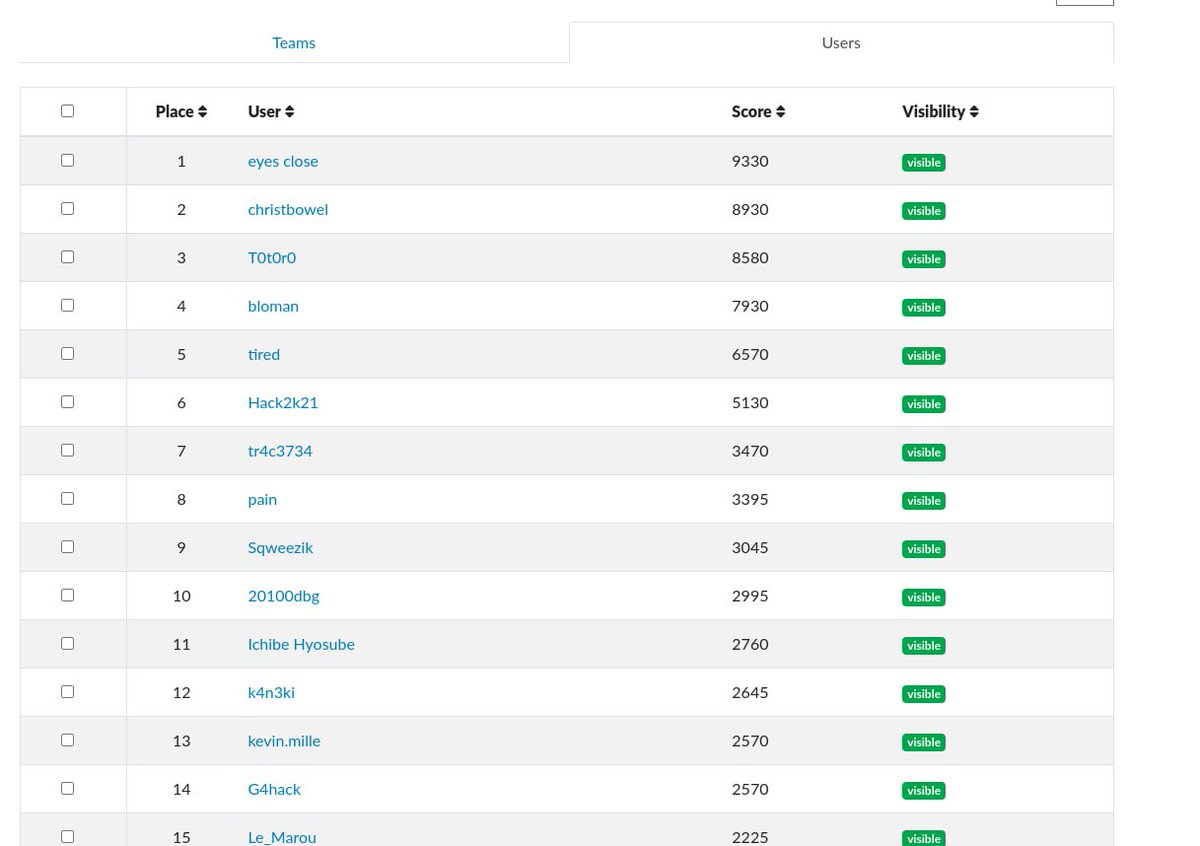1200x846 pixels.
Task: Click the visible badge next to Hack2k21
Action: [923, 403]
